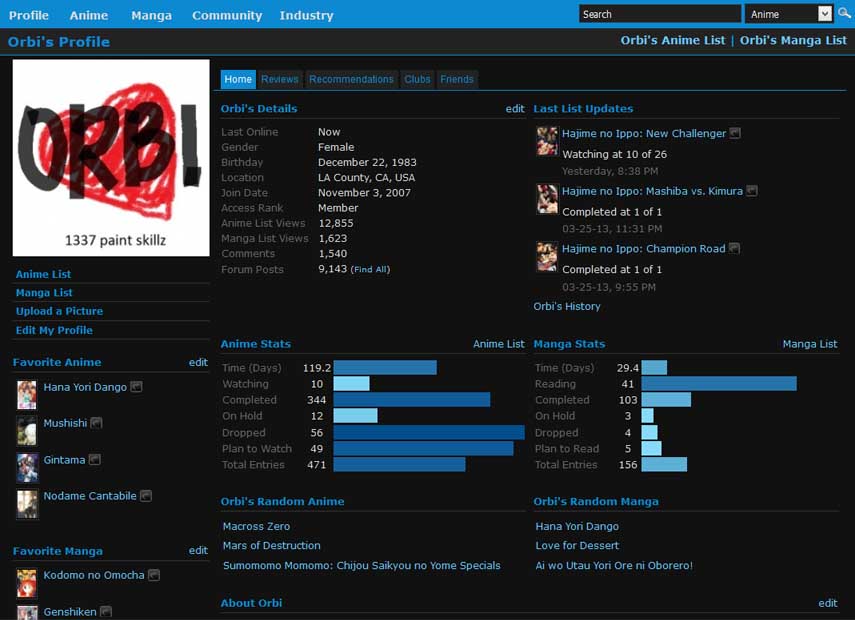
Task: Edit the Favorite Manga section
Action: coord(198,551)
